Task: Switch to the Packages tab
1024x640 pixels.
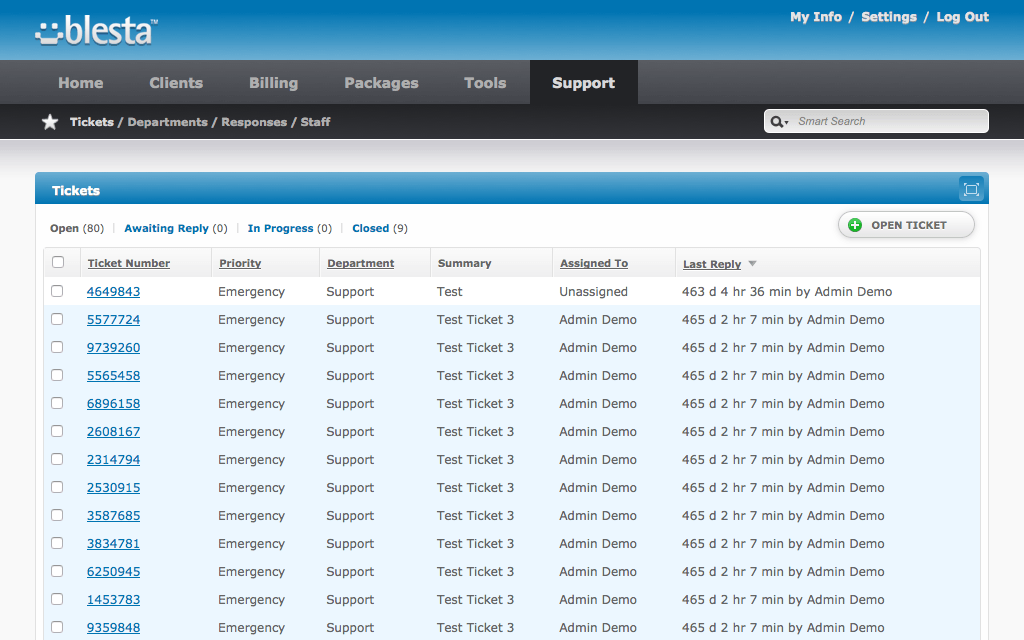Action: point(381,83)
